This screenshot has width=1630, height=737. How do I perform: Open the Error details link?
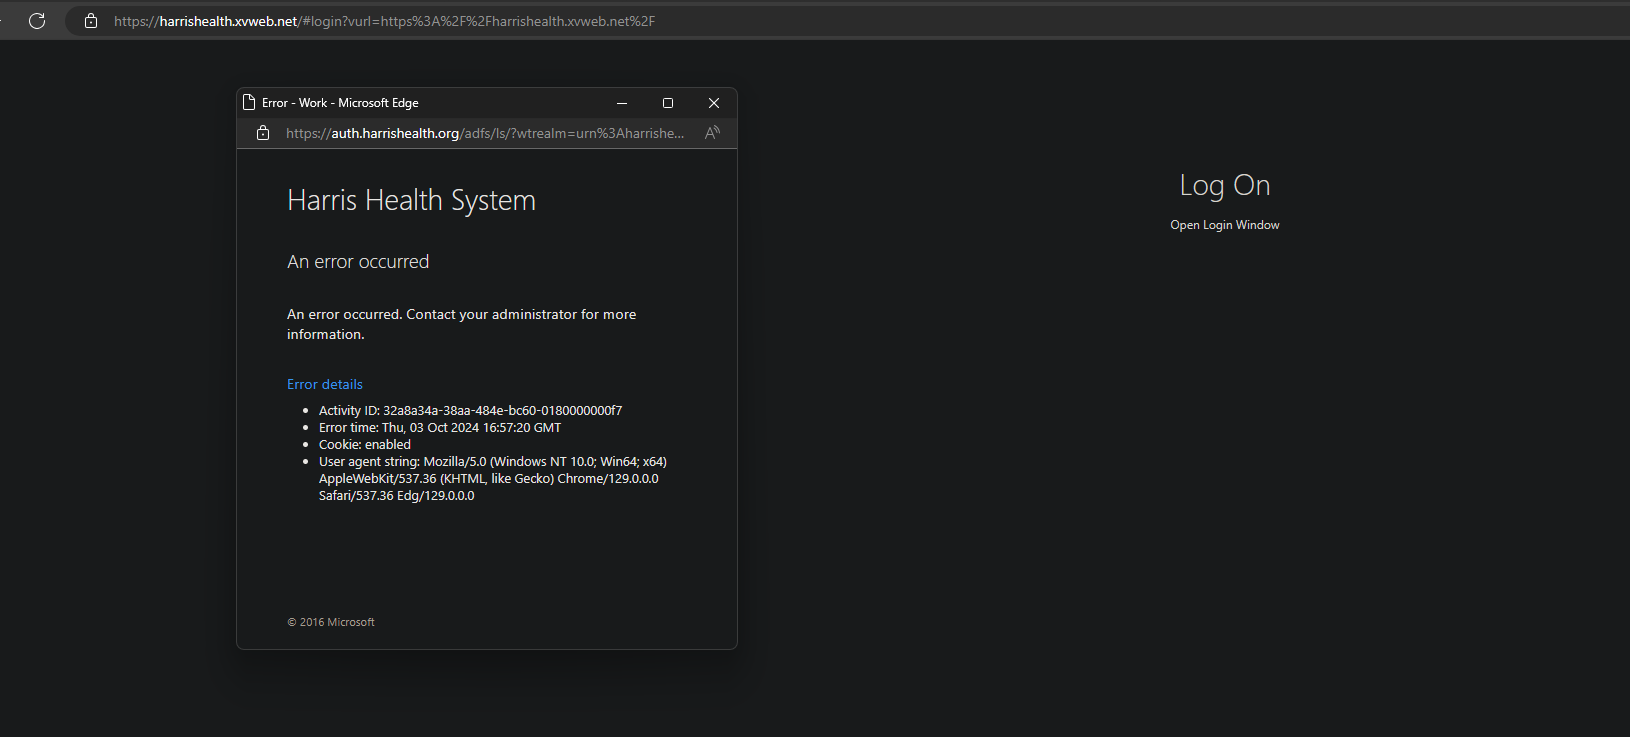325,384
